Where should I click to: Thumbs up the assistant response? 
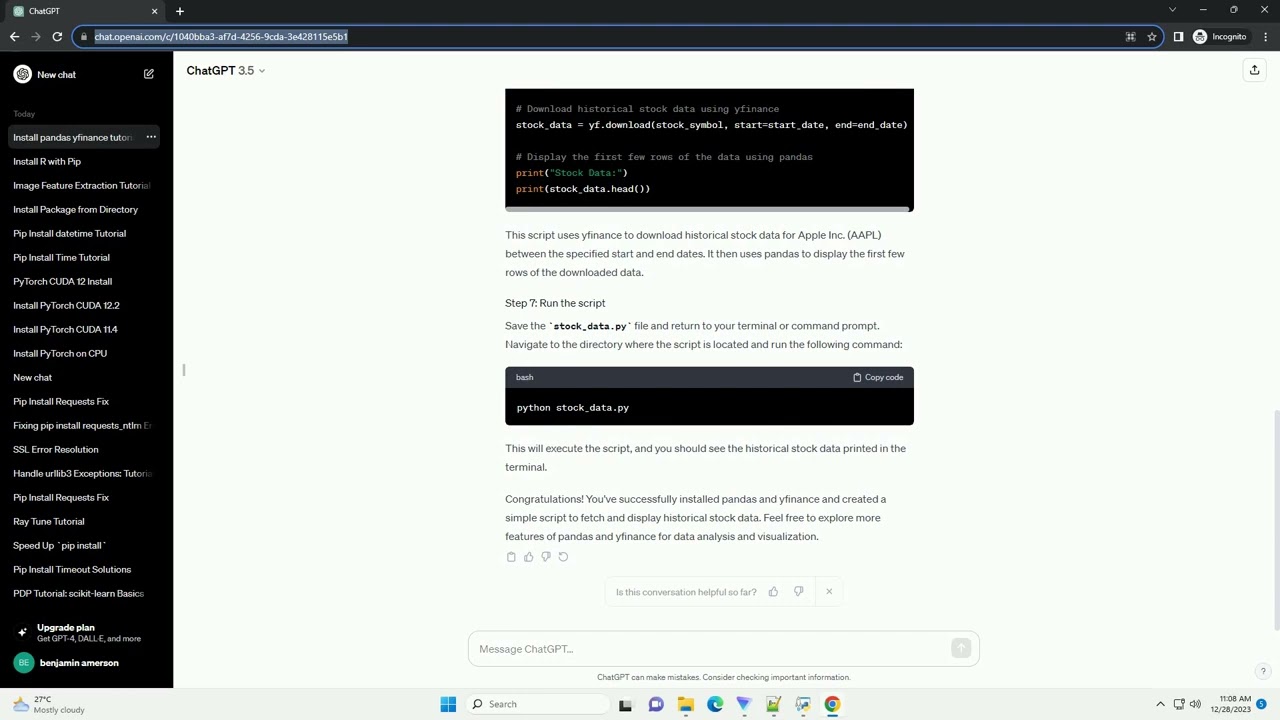pyautogui.click(x=528, y=557)
